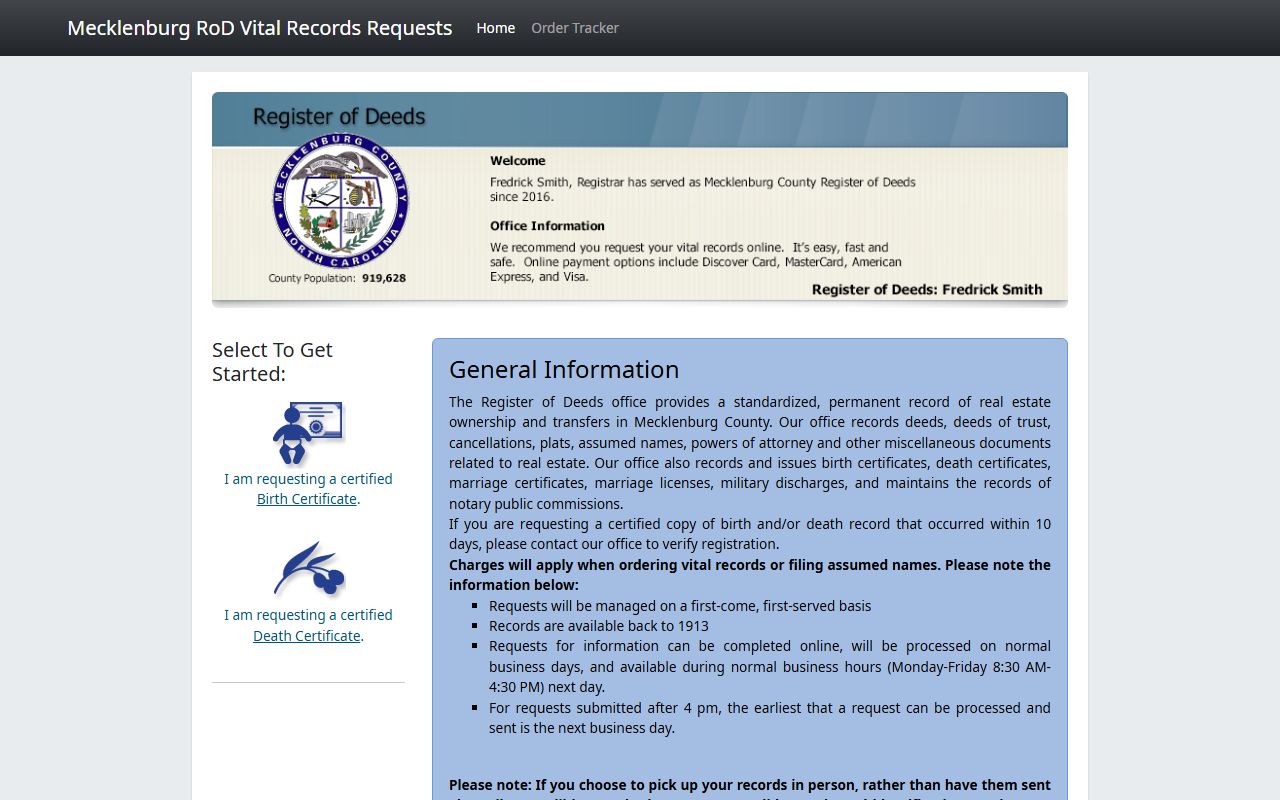Click the baby birth certificate icon
Viewport: 1280px width, 800px height.
pos(308,433)
